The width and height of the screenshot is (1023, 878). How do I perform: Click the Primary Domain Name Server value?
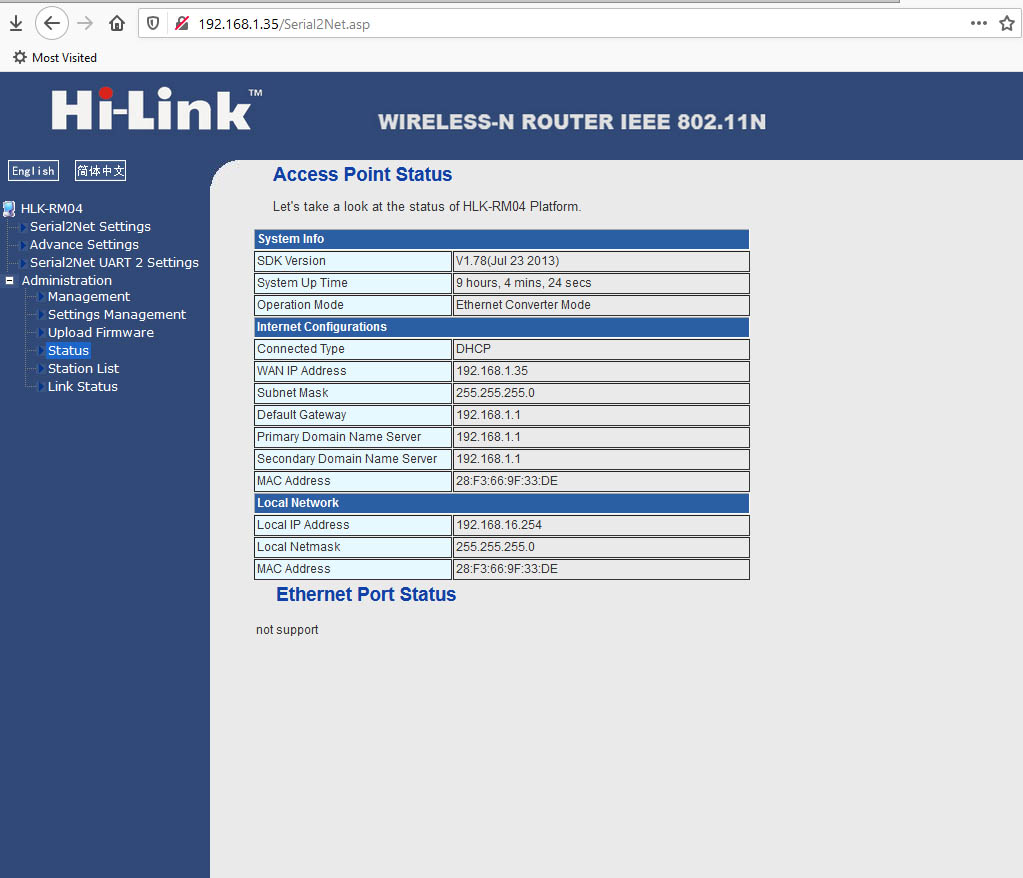(601, 437)
